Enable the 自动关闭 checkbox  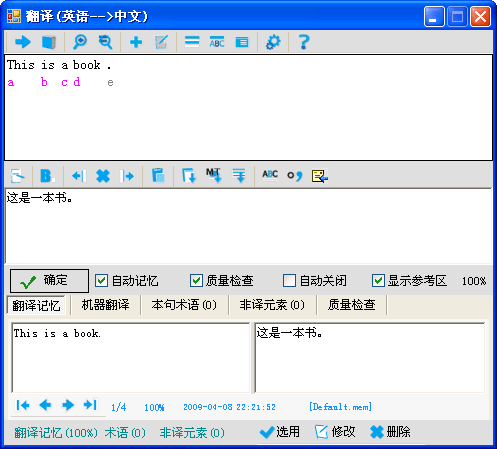pos(289,281)
